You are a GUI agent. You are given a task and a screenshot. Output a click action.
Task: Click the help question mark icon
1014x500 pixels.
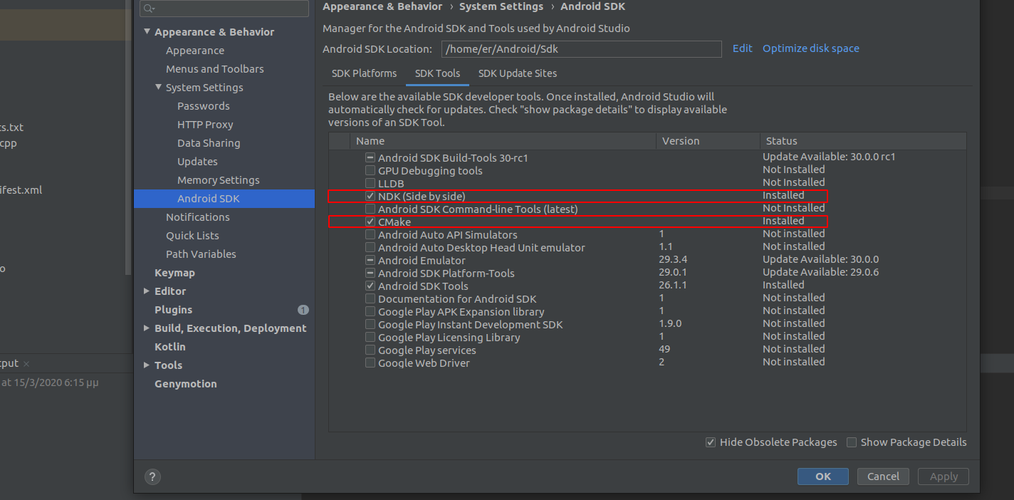pos(152,477)
